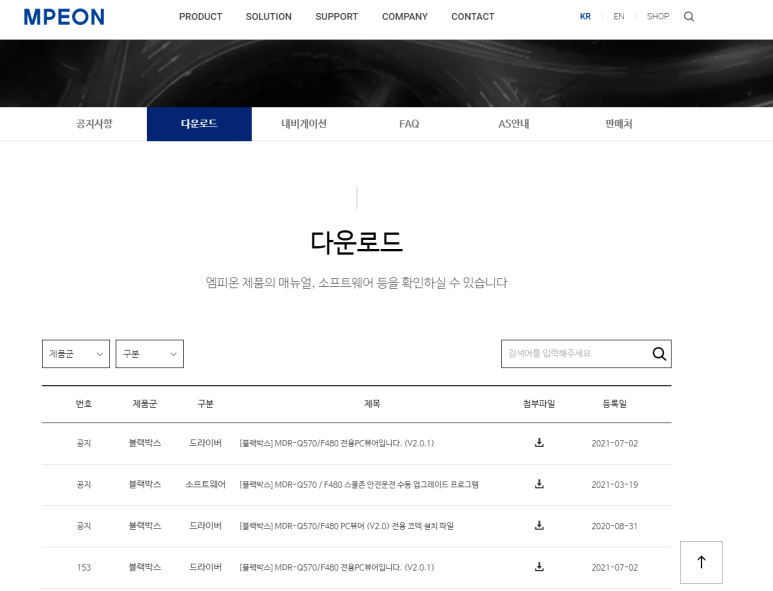This screenshot has width=773, height=591.
Task: Click the row number 153 cell
Action: pos(84,567)
